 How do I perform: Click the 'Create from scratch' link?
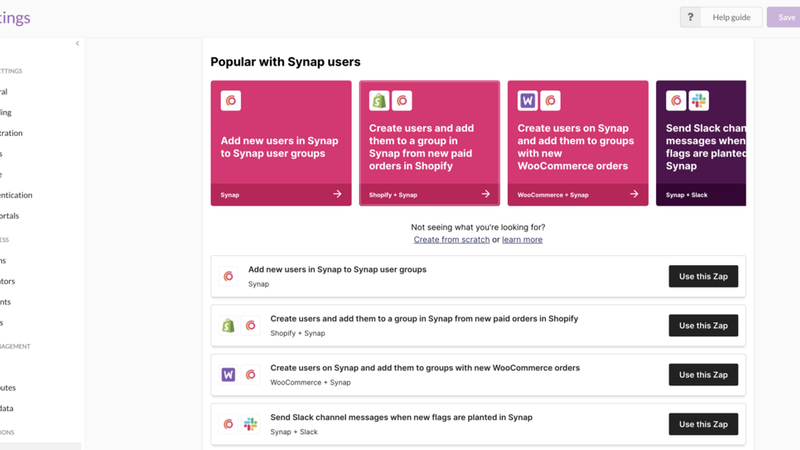click(452, 240)
